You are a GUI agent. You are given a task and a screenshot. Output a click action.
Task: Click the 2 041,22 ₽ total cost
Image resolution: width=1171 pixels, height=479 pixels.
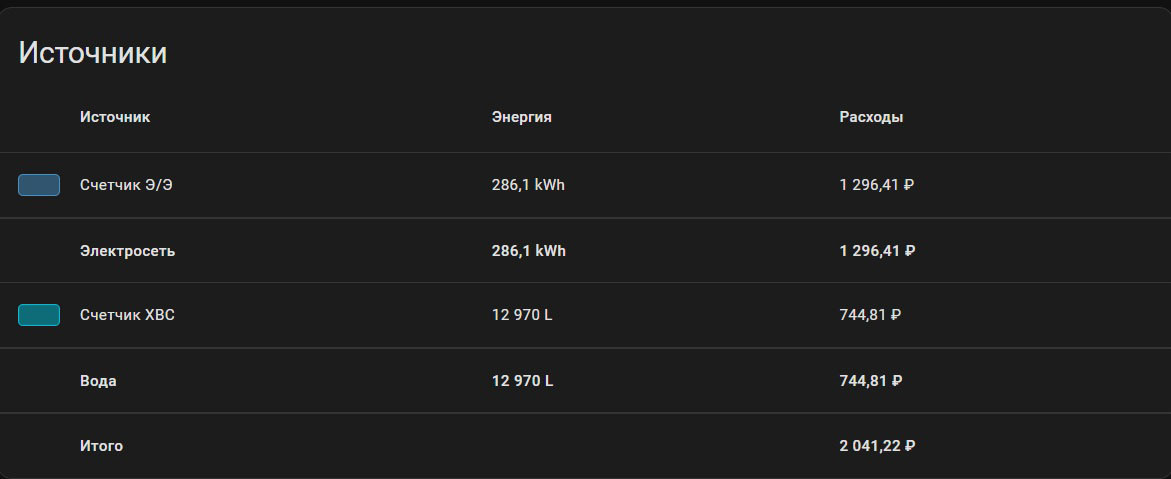click(x=877, y=446)
